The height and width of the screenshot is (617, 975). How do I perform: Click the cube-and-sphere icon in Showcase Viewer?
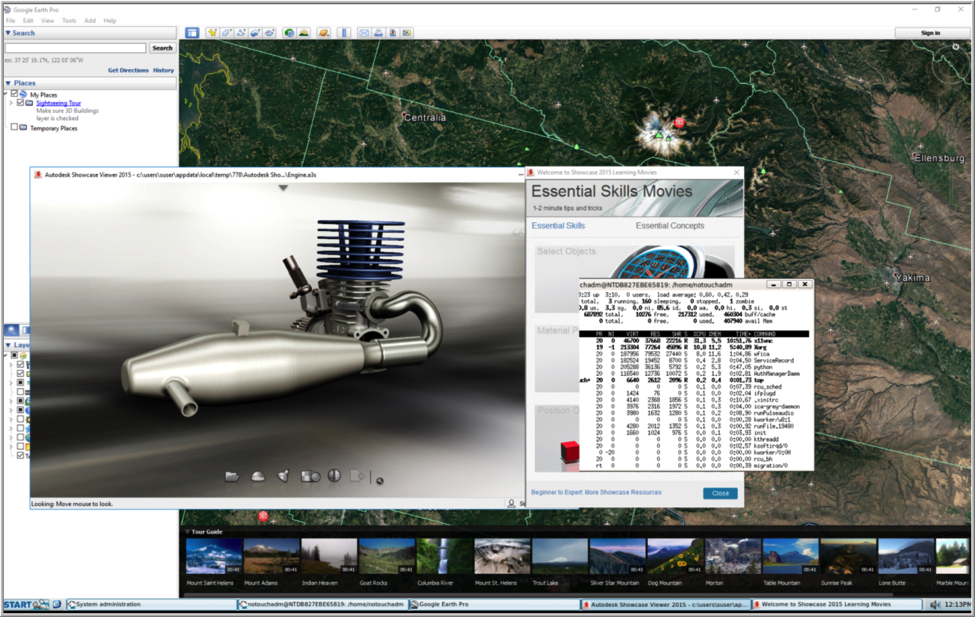click(310, 476)
